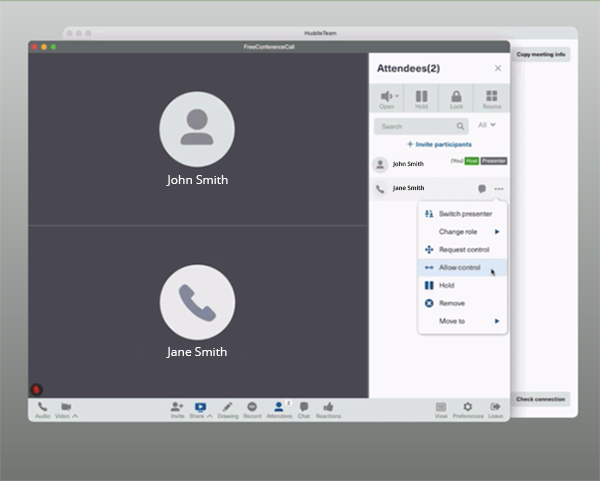This screenshot has width=600, height=481.
Task: Open the All filter dropdown
Action: point(487,125)
